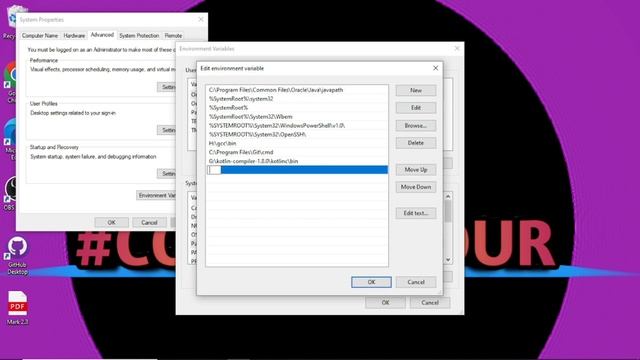Click the Delete button

click(416, 143)
